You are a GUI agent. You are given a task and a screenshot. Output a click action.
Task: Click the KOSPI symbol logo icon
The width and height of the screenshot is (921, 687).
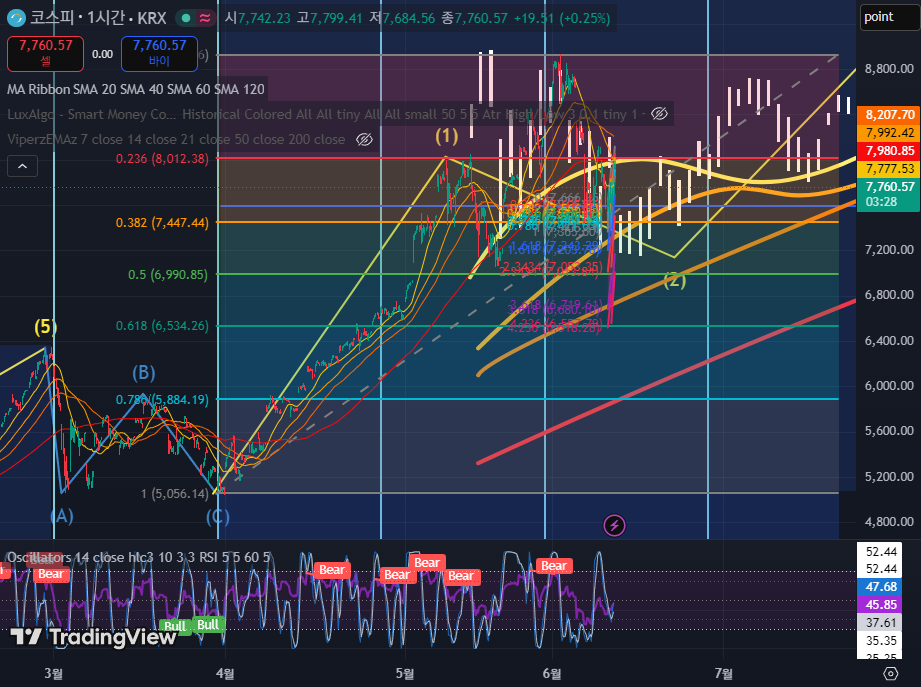click(x=16, y=18)
